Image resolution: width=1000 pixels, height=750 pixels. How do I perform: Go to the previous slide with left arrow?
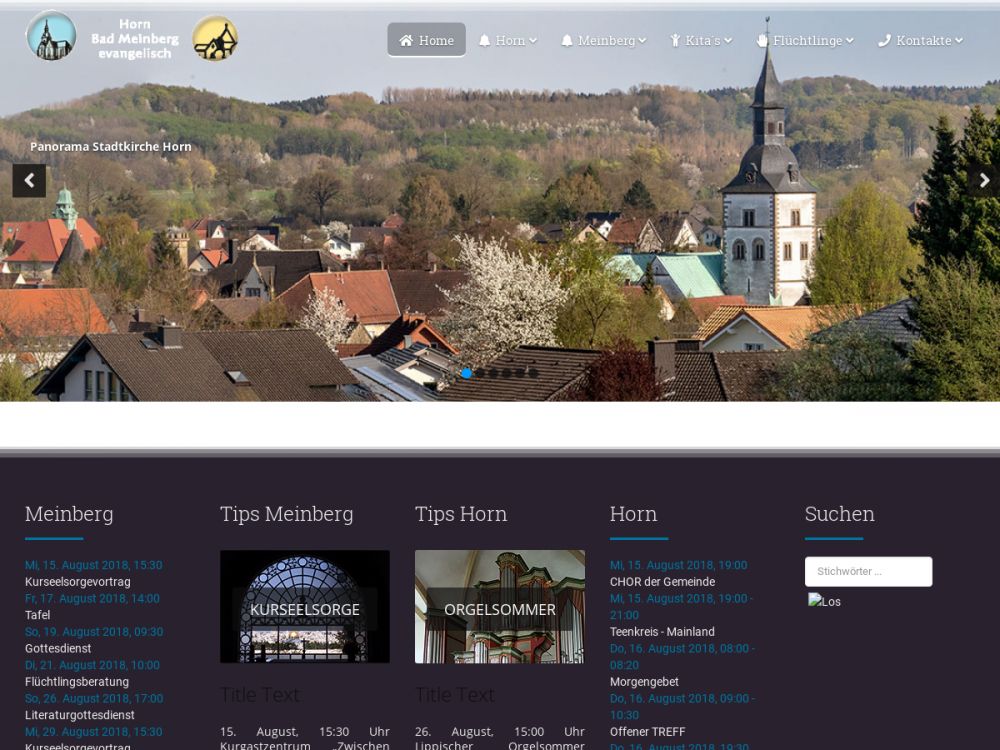click(29, 181)
